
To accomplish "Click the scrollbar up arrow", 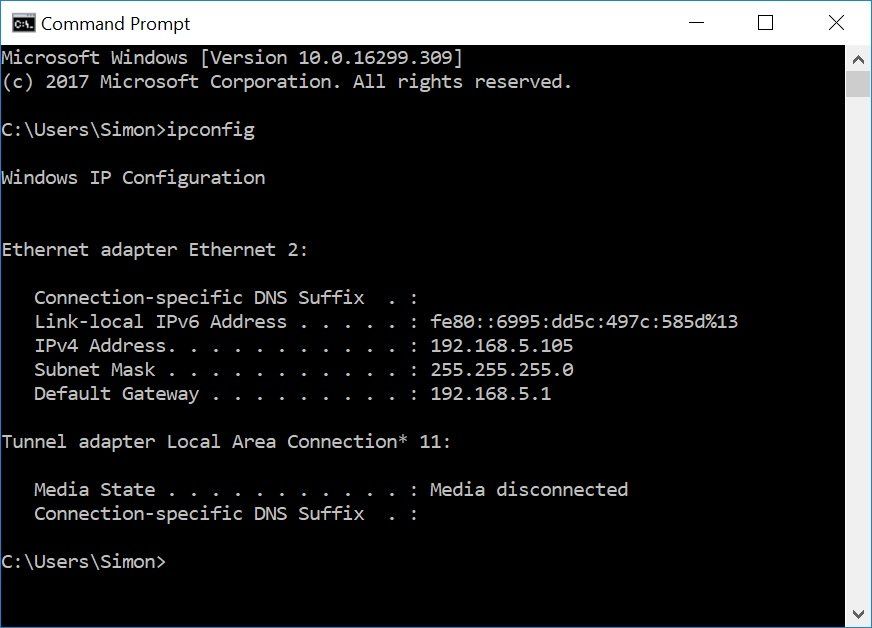I will [x=858, y=57].
